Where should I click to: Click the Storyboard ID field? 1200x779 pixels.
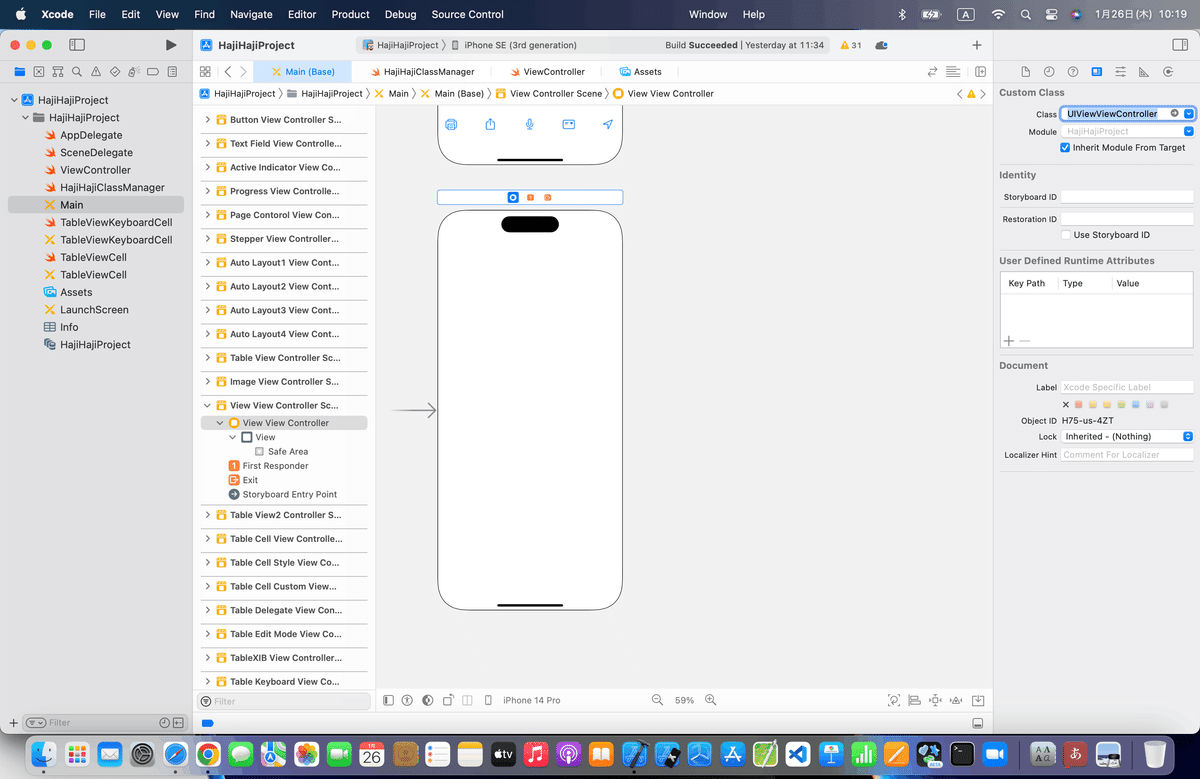(x=1127, y=197)
